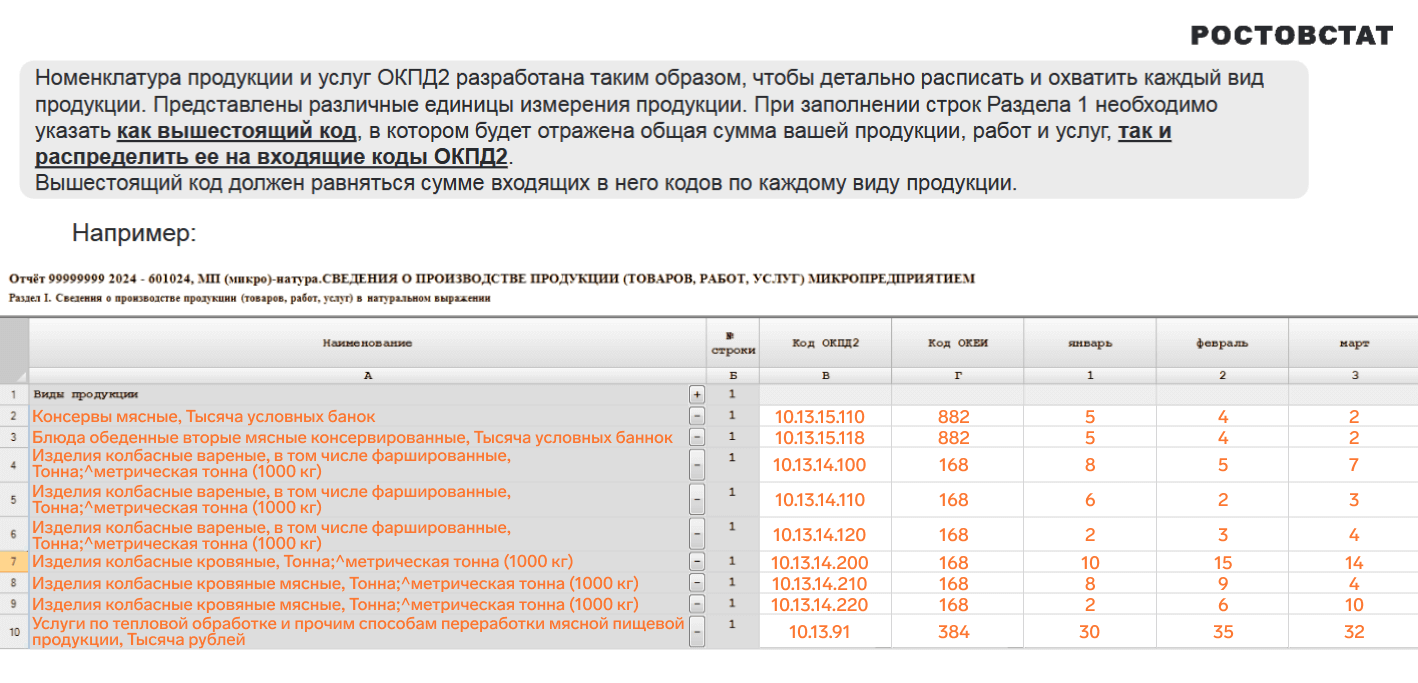Click OKPD2 code cell 10.13.14.120
1418x683 pixels.
pos(826,534)
